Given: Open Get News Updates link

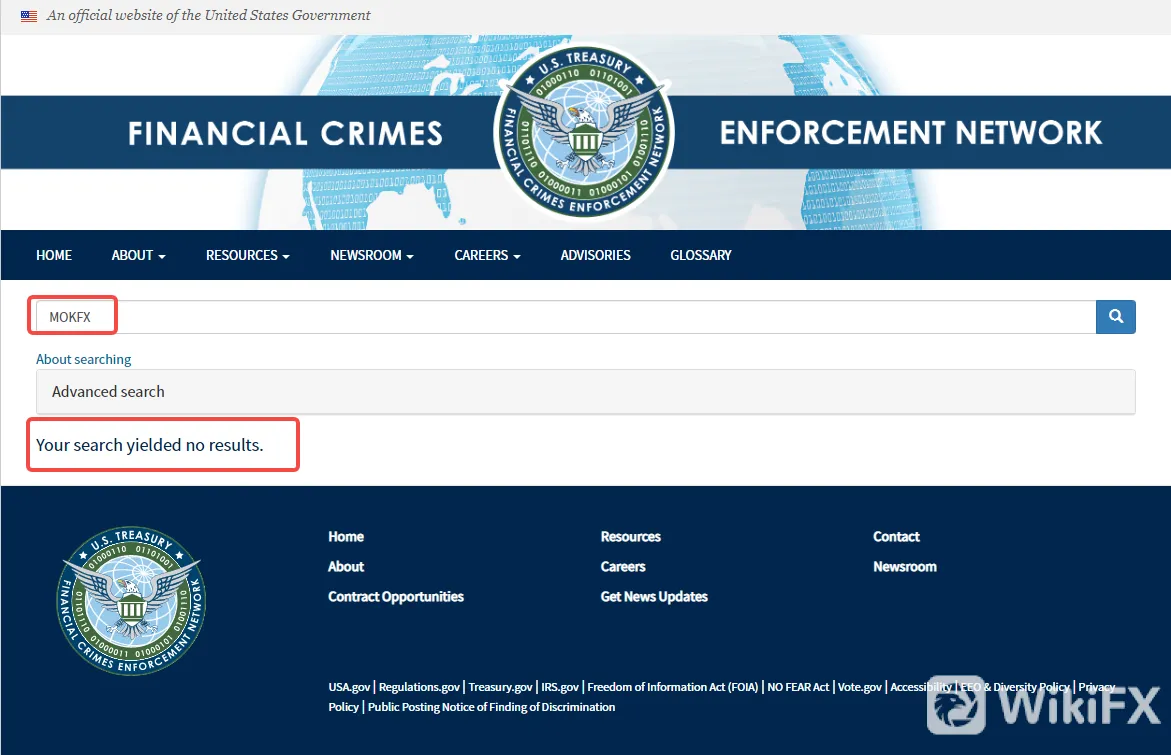Looking at the screenshot, I should click(x=654, y=596).
